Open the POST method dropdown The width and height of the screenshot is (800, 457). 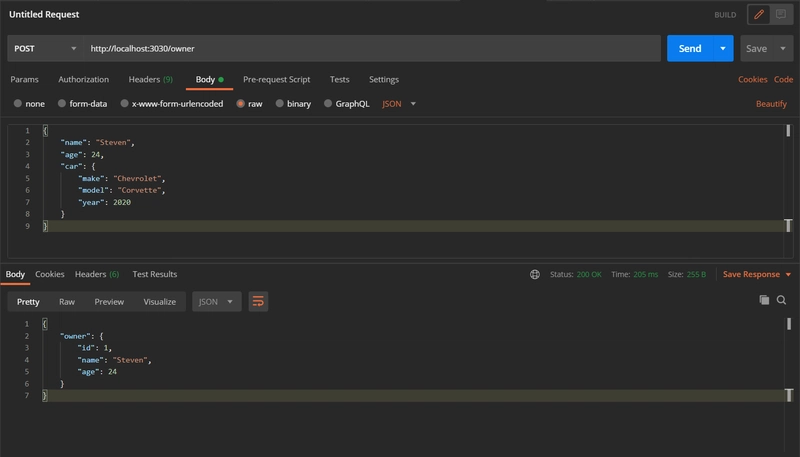[45, 48]
